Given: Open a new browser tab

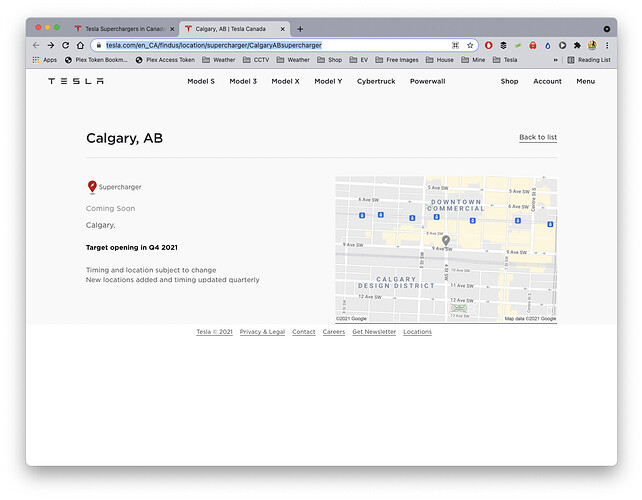Looking at the screenshot, I should [x=300, y=29].
